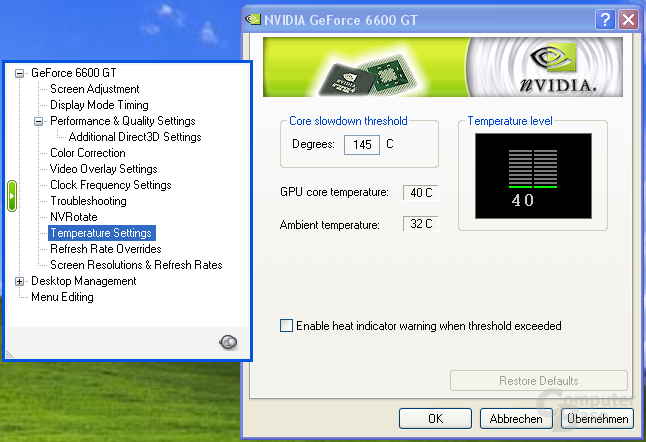The image size is (646, 442).
Task: Open Screen Adjustment page
Action: pyautogui.click(x=95, y=89)
